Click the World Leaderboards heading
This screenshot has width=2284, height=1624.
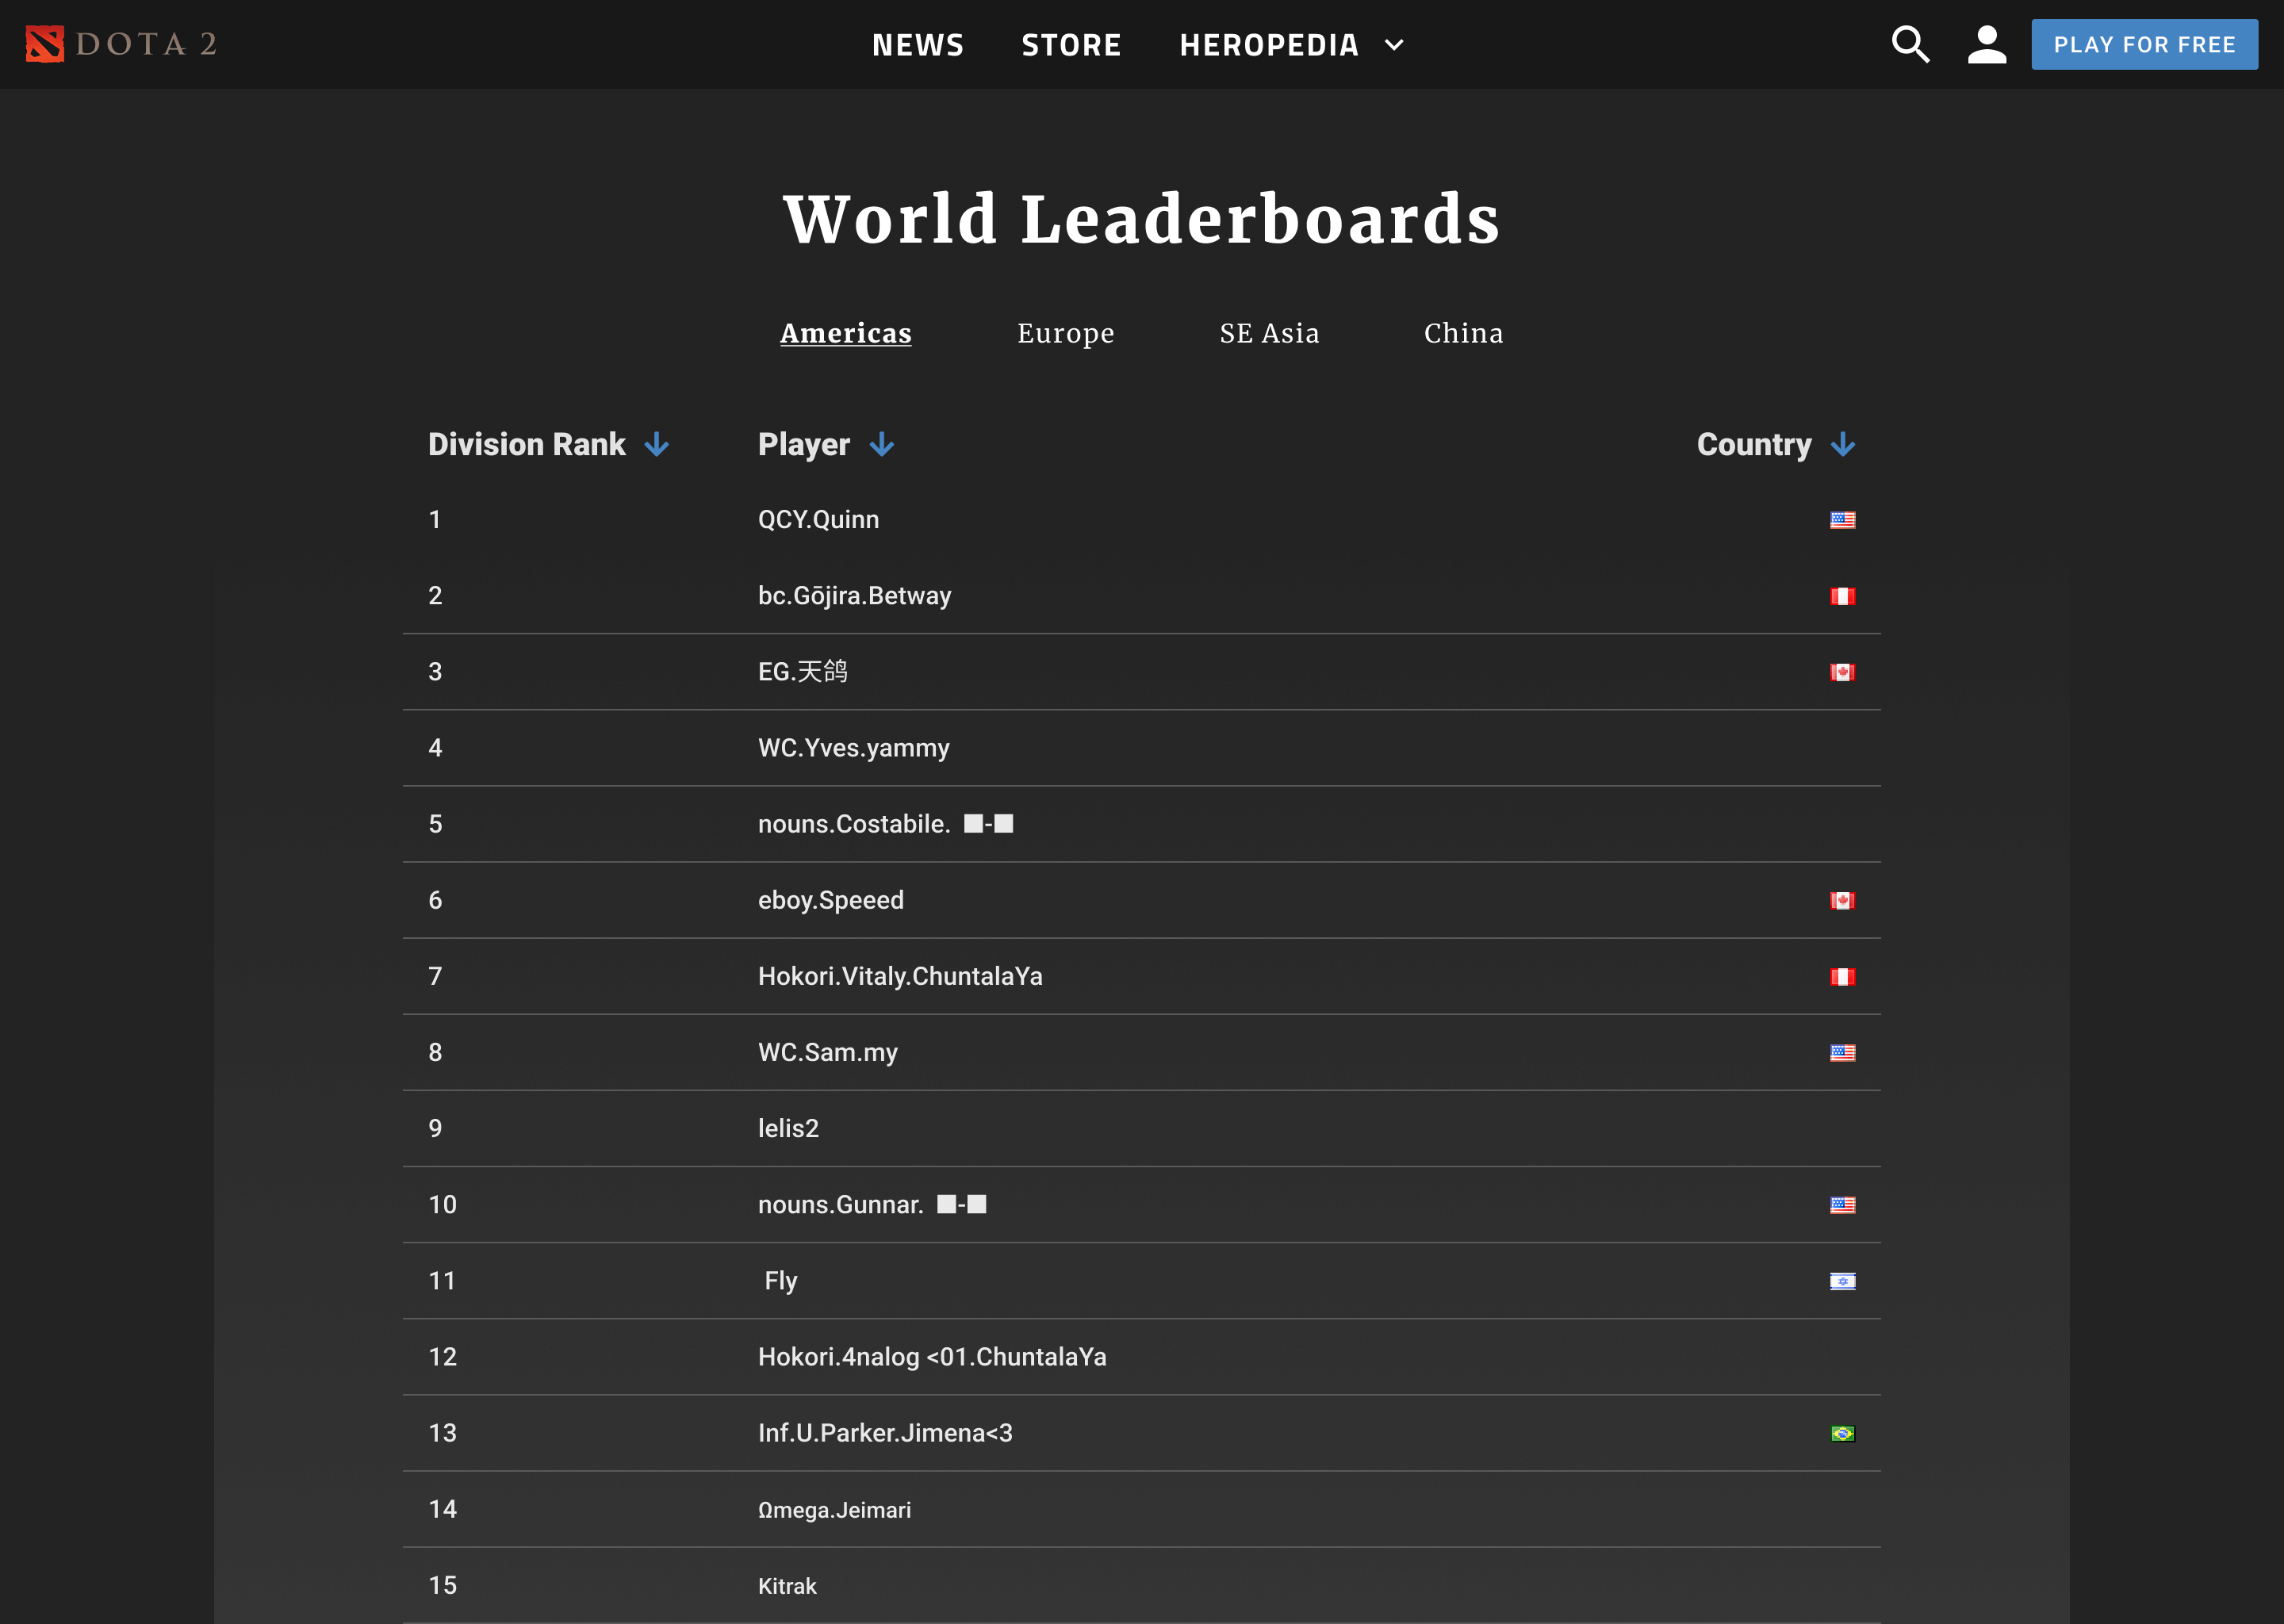tap(1142, 218)
